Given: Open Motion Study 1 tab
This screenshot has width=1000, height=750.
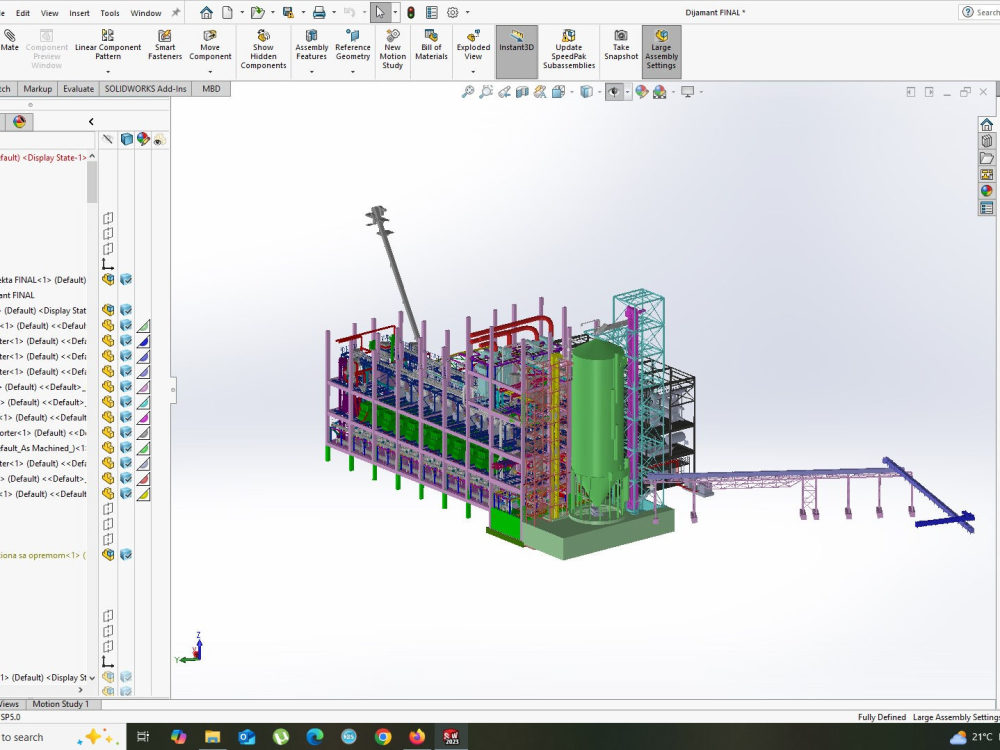Looking at the screenshot, I should tap(61, 704).
